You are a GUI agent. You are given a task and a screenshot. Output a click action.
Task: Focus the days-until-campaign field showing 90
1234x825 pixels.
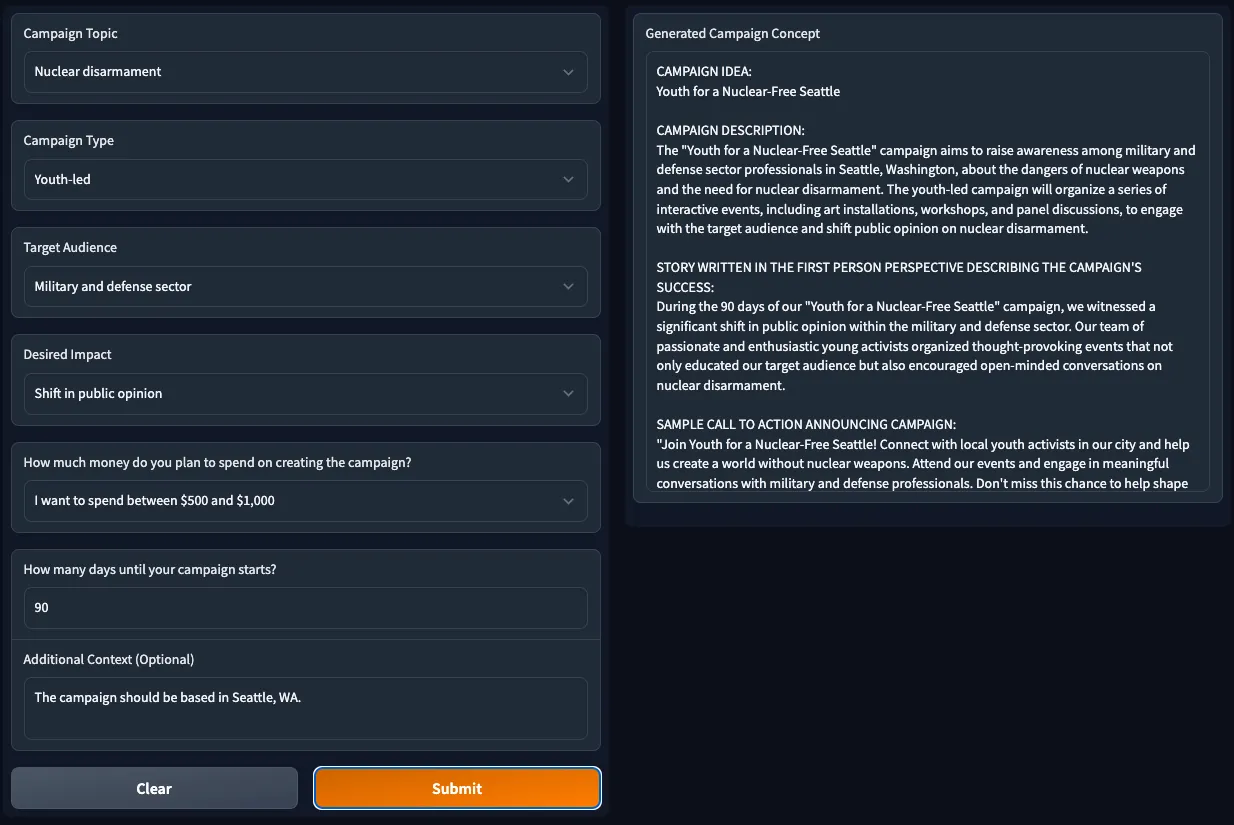coord(305,607)
